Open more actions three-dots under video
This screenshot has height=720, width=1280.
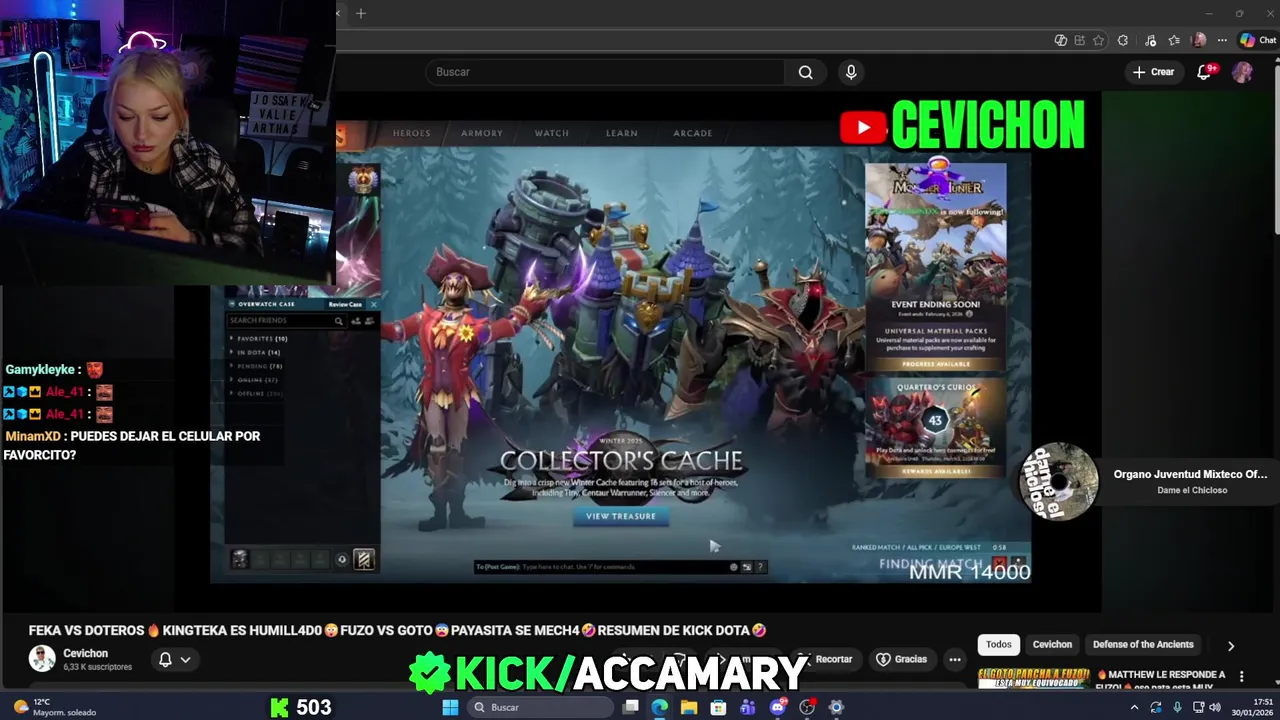click(955, 660)
